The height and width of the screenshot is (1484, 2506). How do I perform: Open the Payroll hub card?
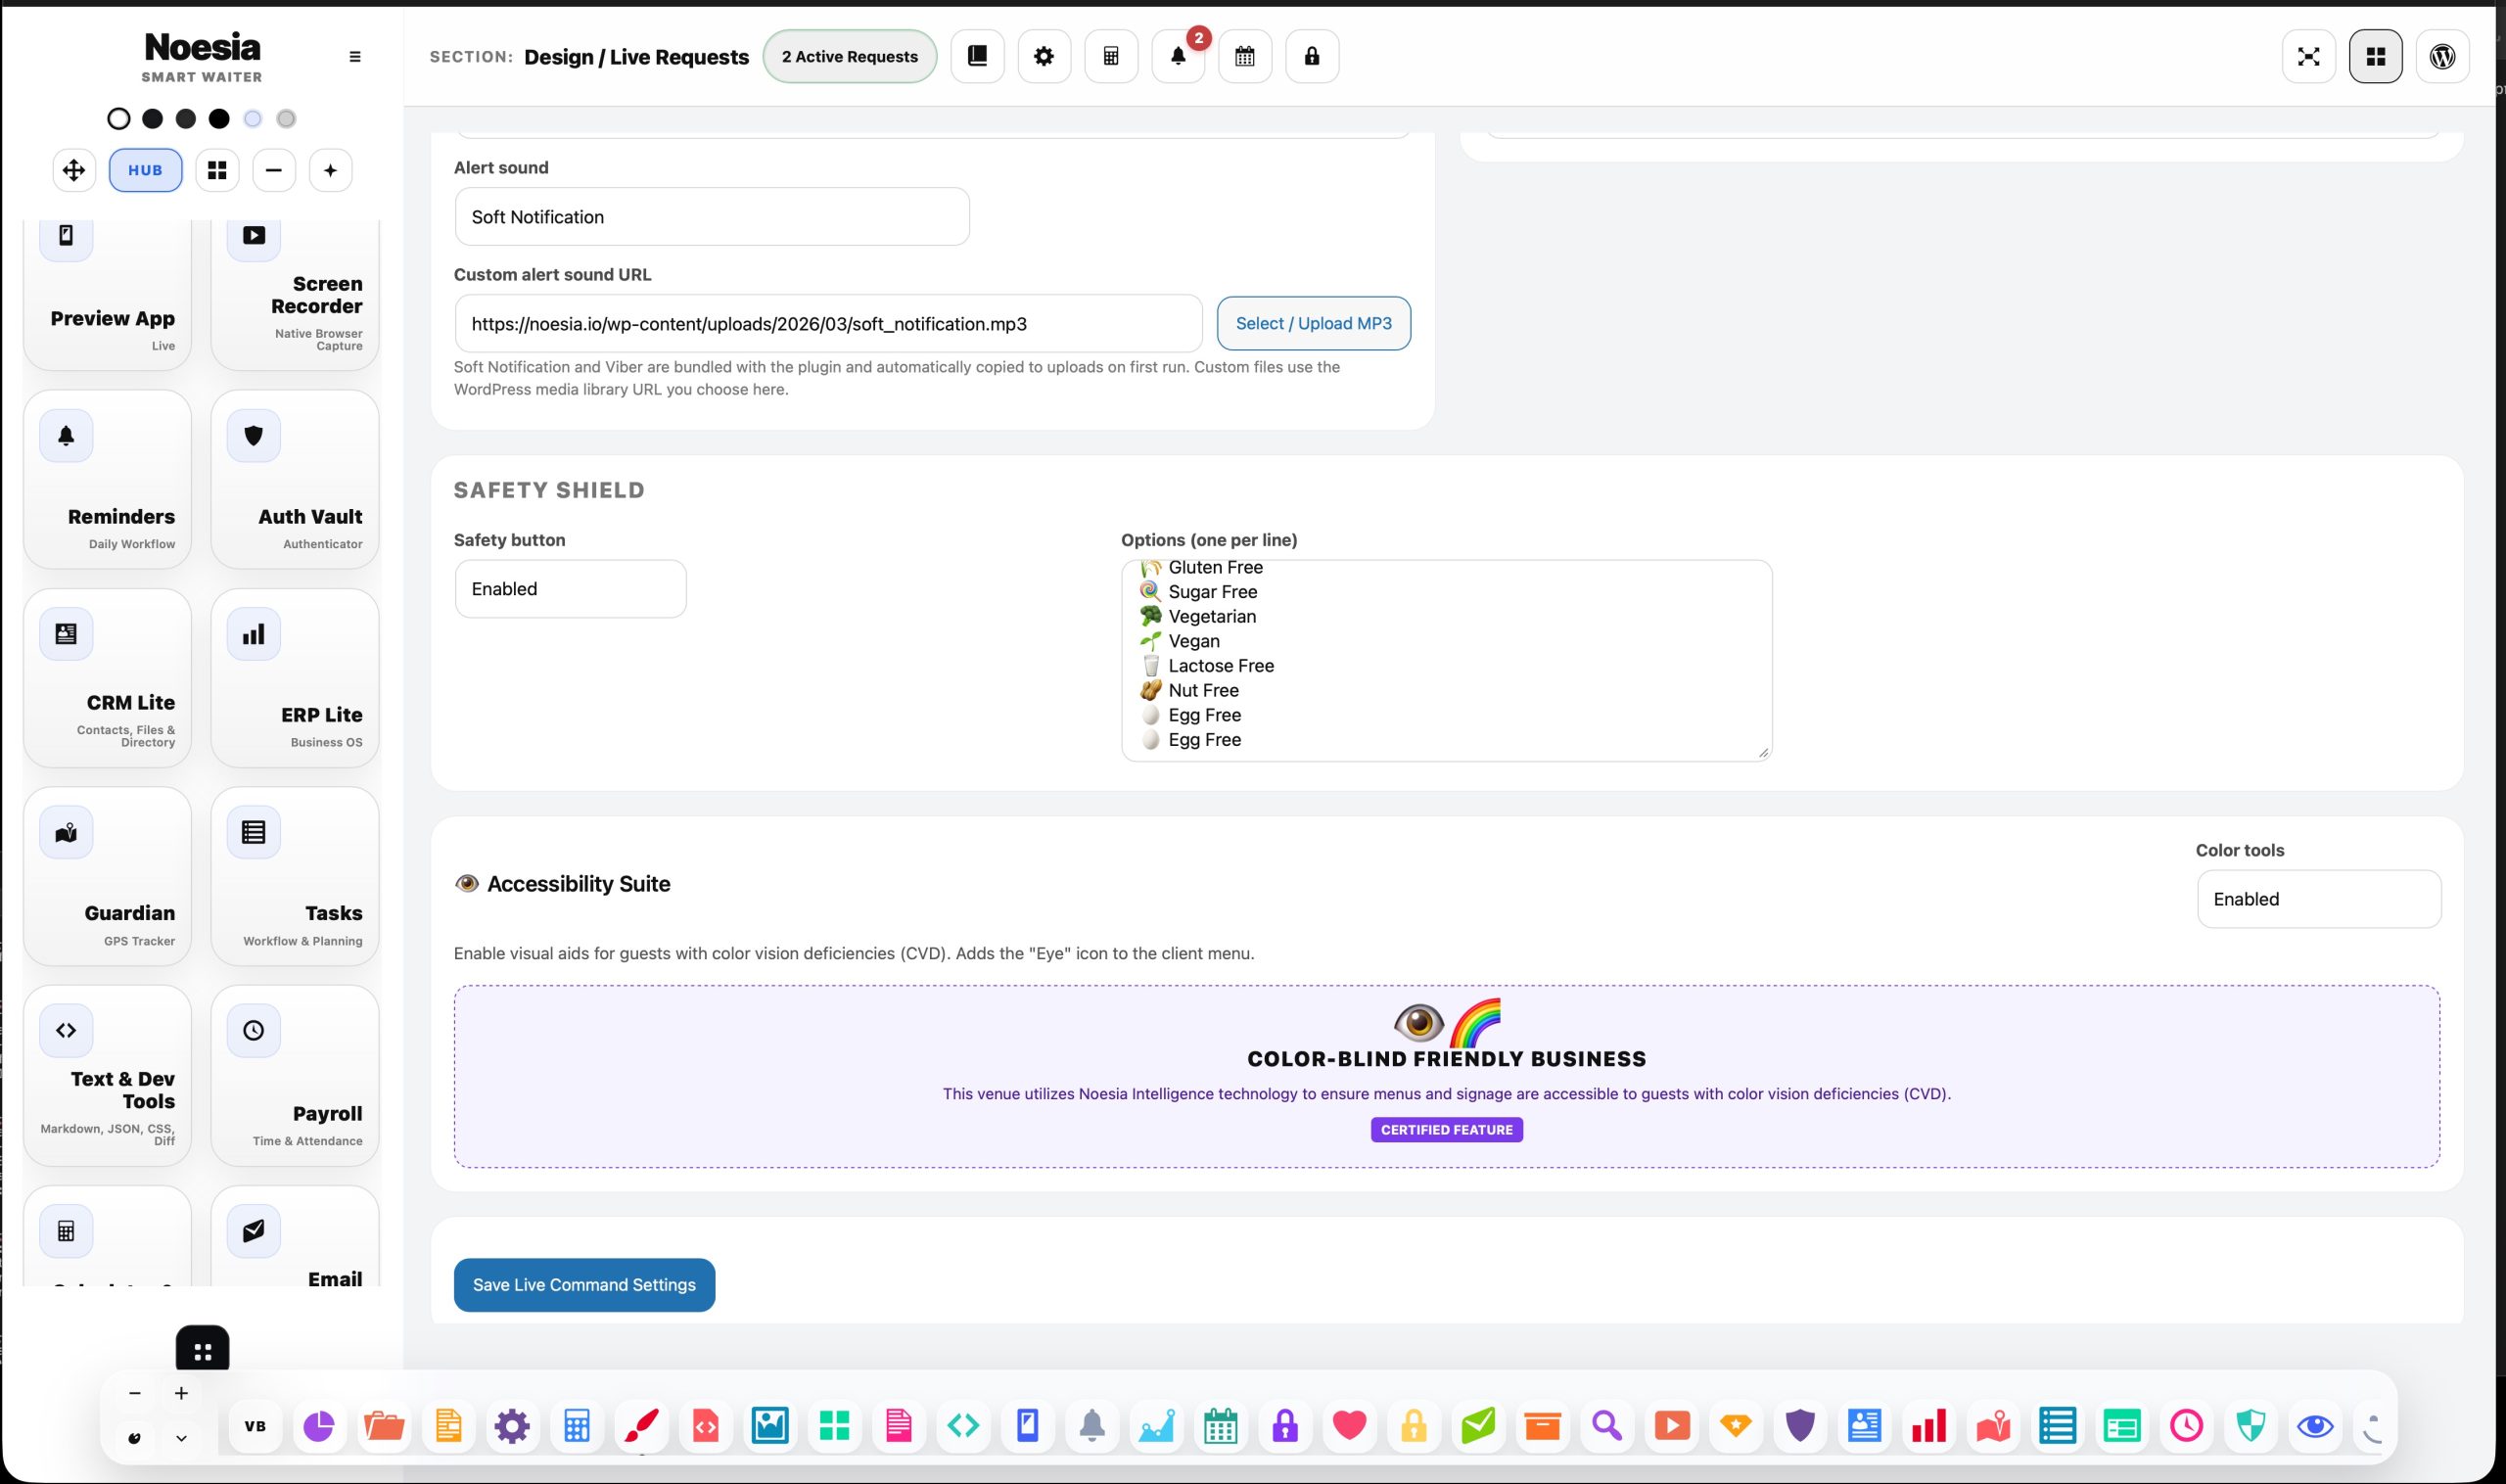(295, 1076)
